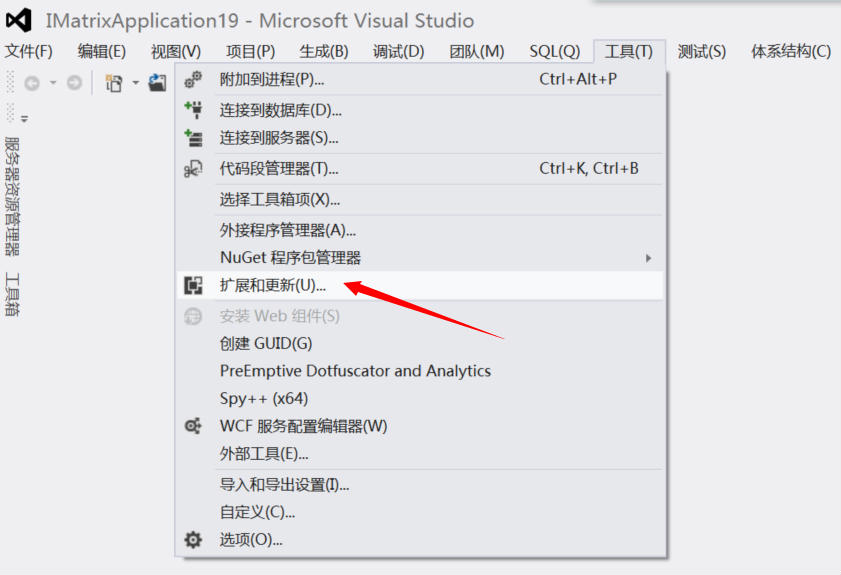Image resolution: width=841 pixels, height=575 pixels.
Task: Open the 项目(P) menu
Action: (x=250, y=51)
